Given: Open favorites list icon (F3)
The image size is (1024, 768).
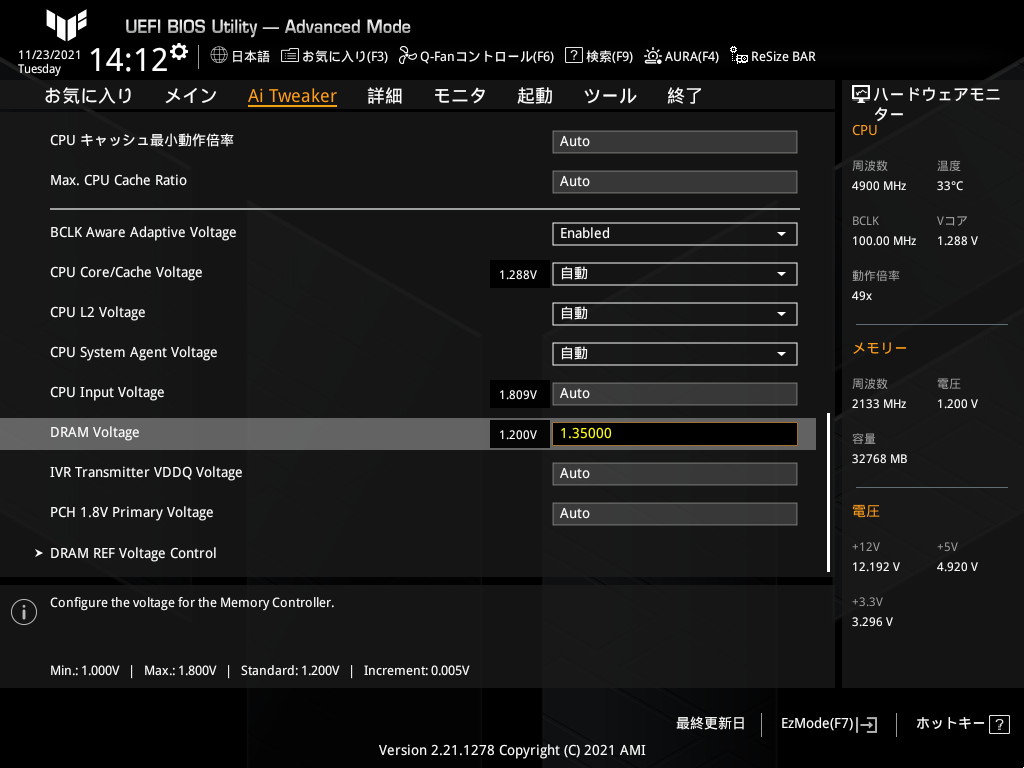Looking at the screenshot, I should point(289,56).
